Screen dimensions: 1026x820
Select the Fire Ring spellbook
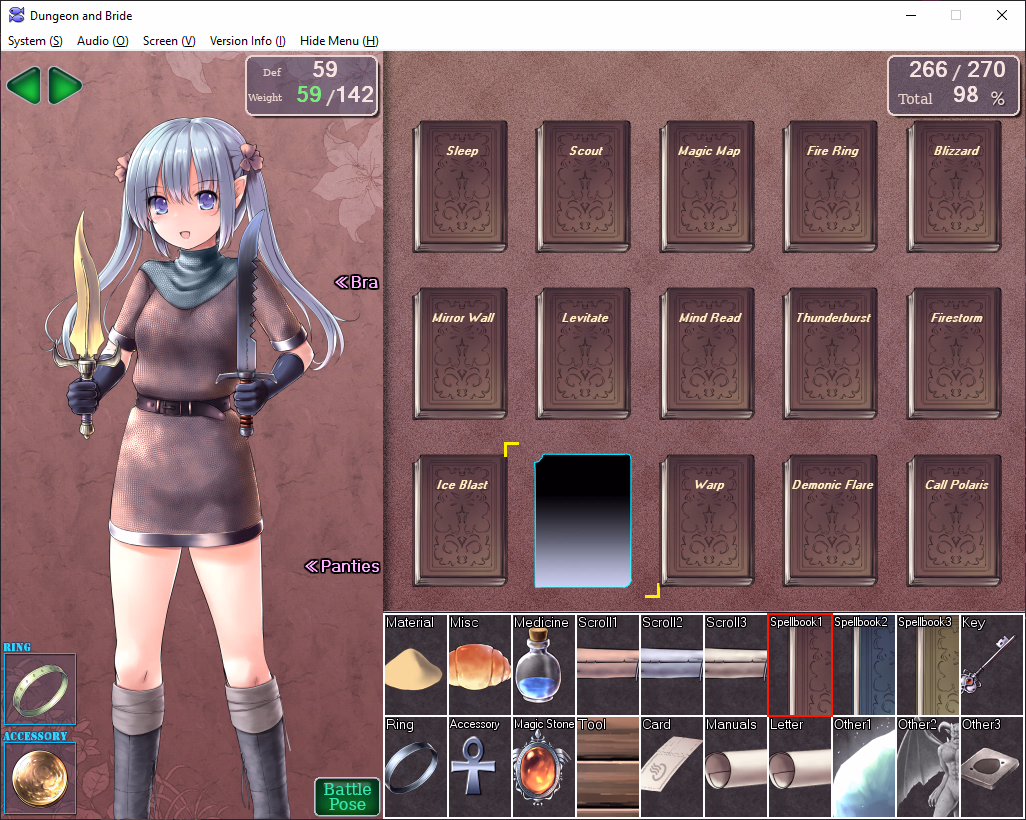tap(832, 186)
